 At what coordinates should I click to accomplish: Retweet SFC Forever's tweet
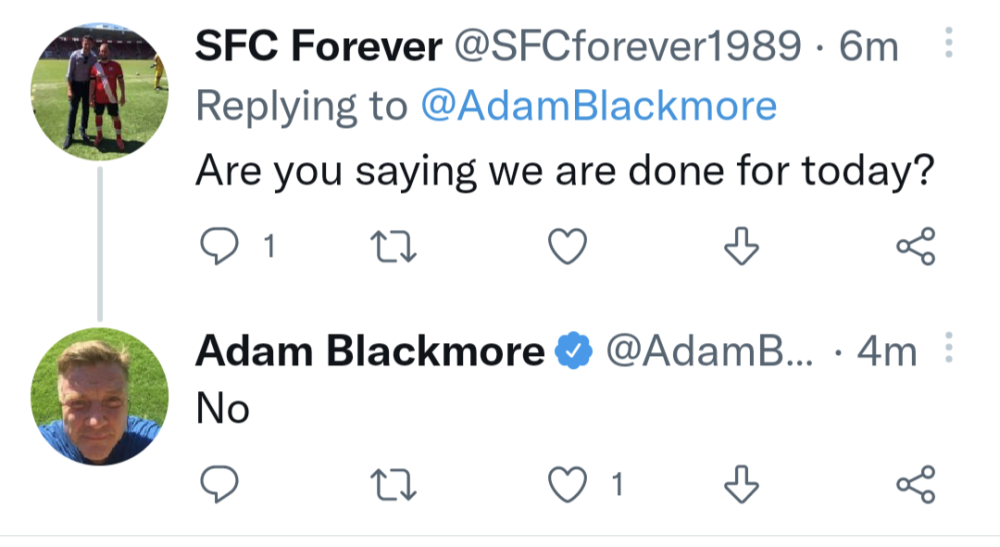click(x=392, y=247)
